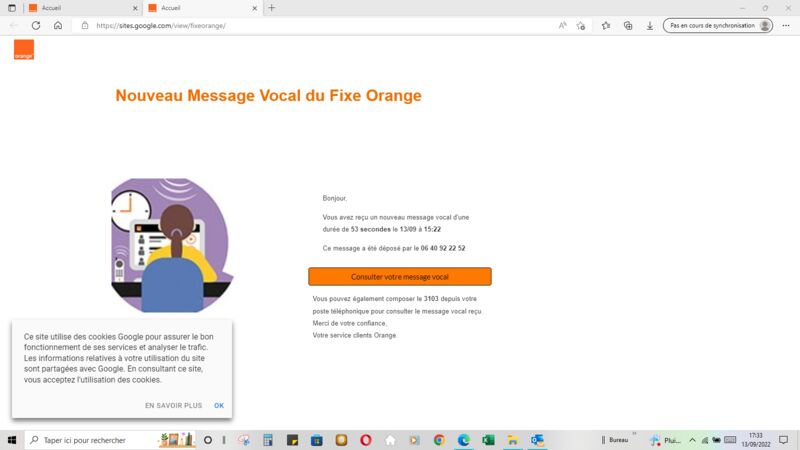
Task: Accept cookies with the OK button
Action: pyautogui.click(x=219, y=405)
